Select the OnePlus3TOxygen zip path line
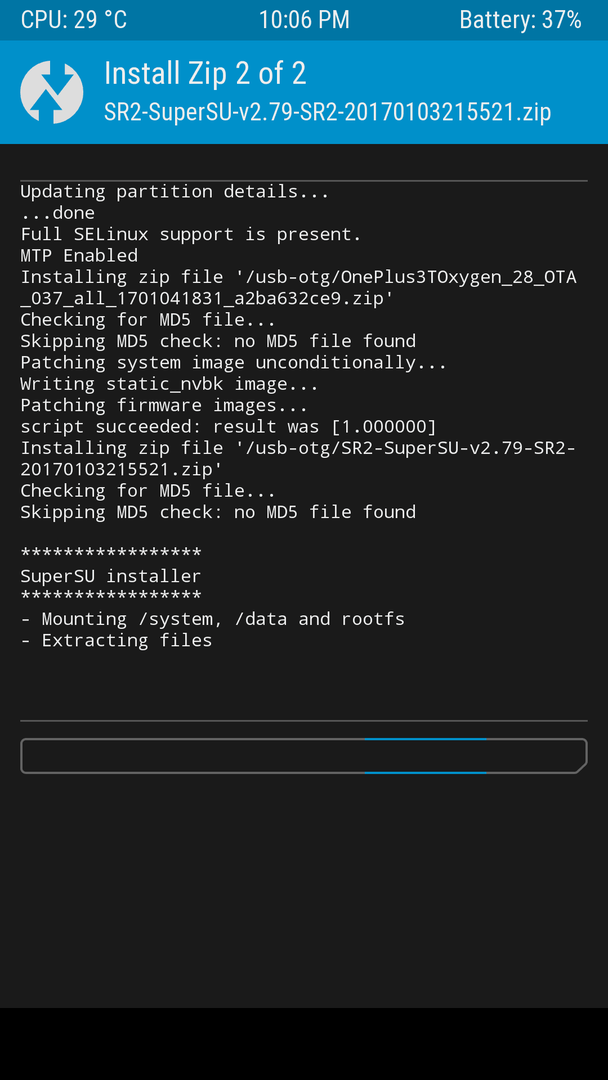Screen dimensions: 608x1080 click(299, 288)
